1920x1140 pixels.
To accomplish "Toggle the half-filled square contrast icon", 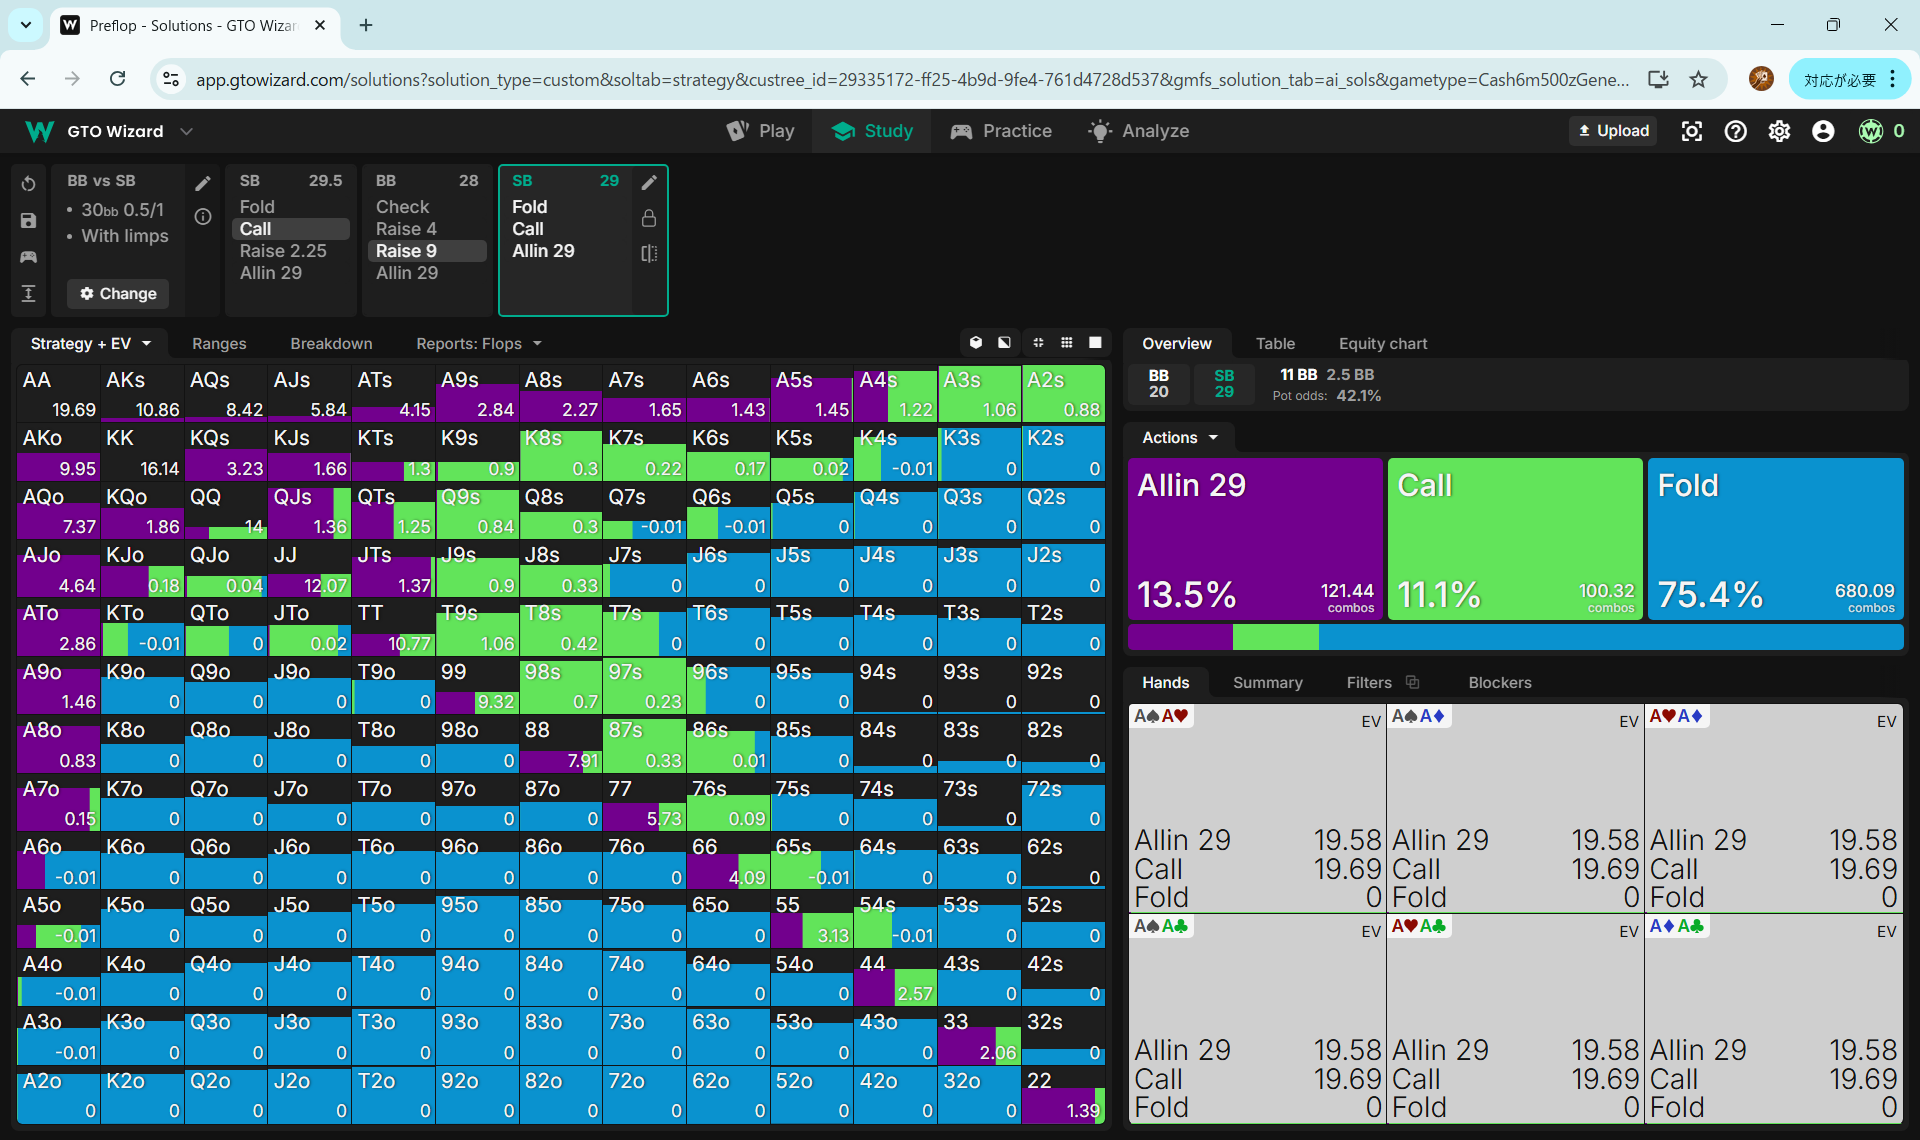I will tap(1004, 343).
